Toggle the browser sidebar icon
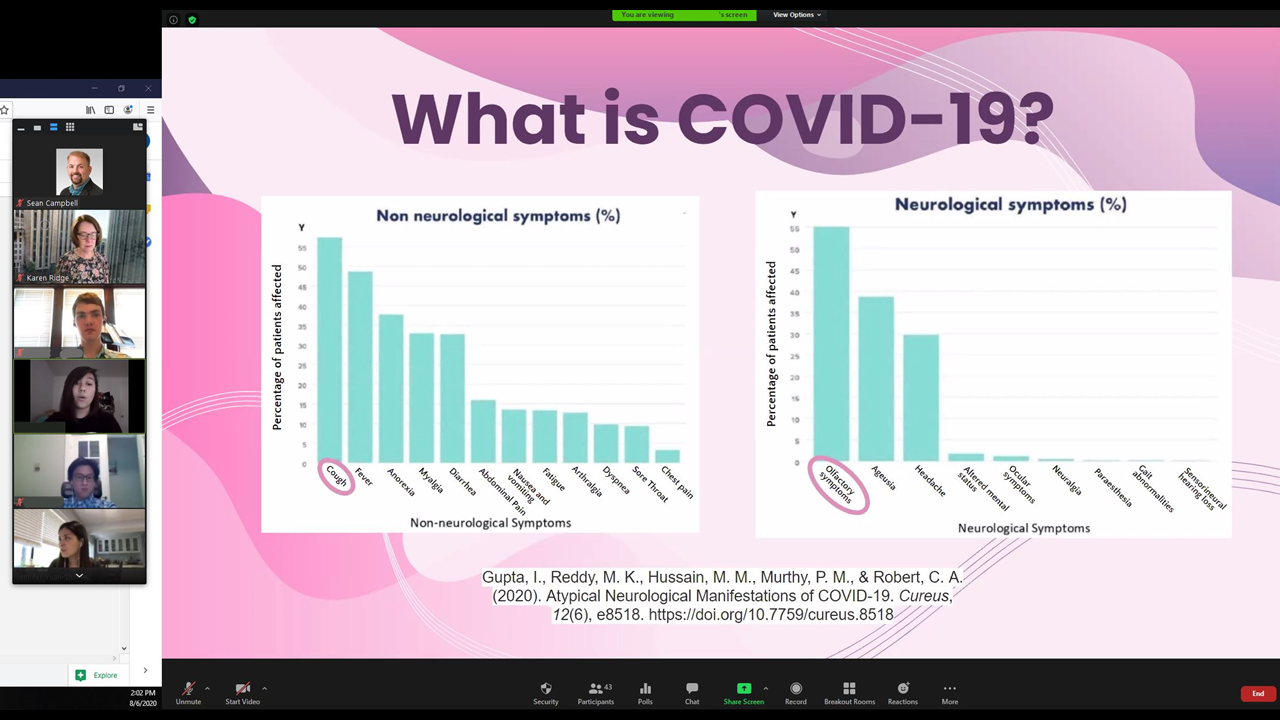1280x720 pixels. (109, 110)
